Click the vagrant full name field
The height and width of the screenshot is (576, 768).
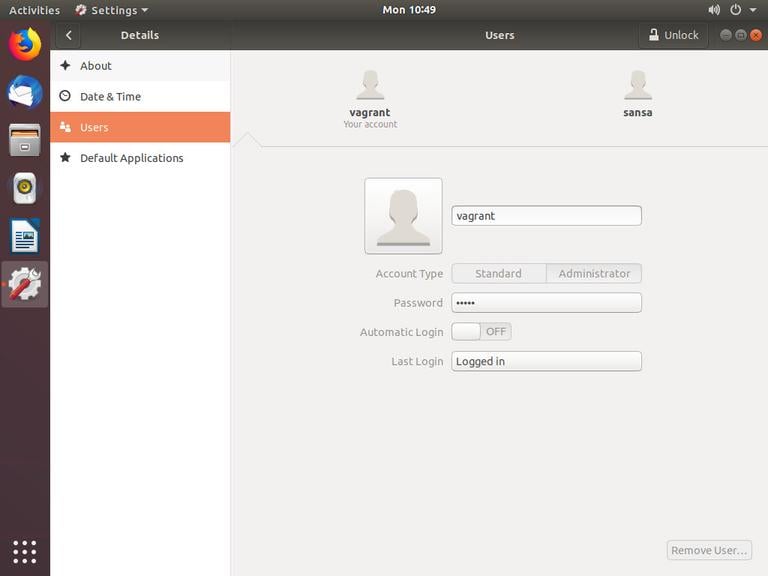pyautogui.click(x=546, y=216)
